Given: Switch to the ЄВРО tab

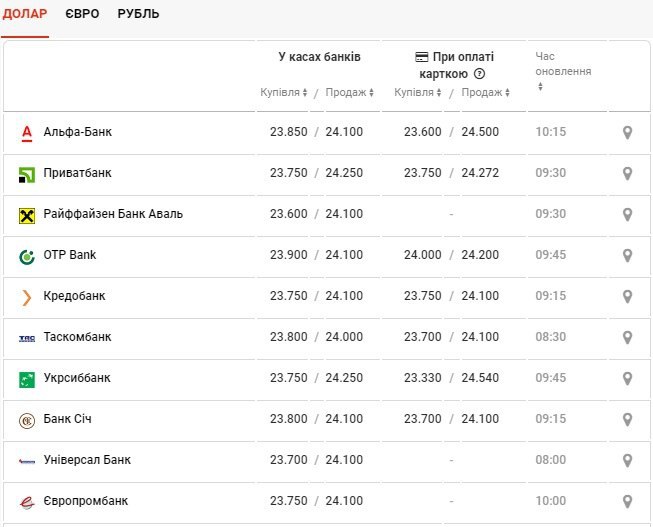Looking at the screenshot, I should pyautogui.click(x=82, y=14).
